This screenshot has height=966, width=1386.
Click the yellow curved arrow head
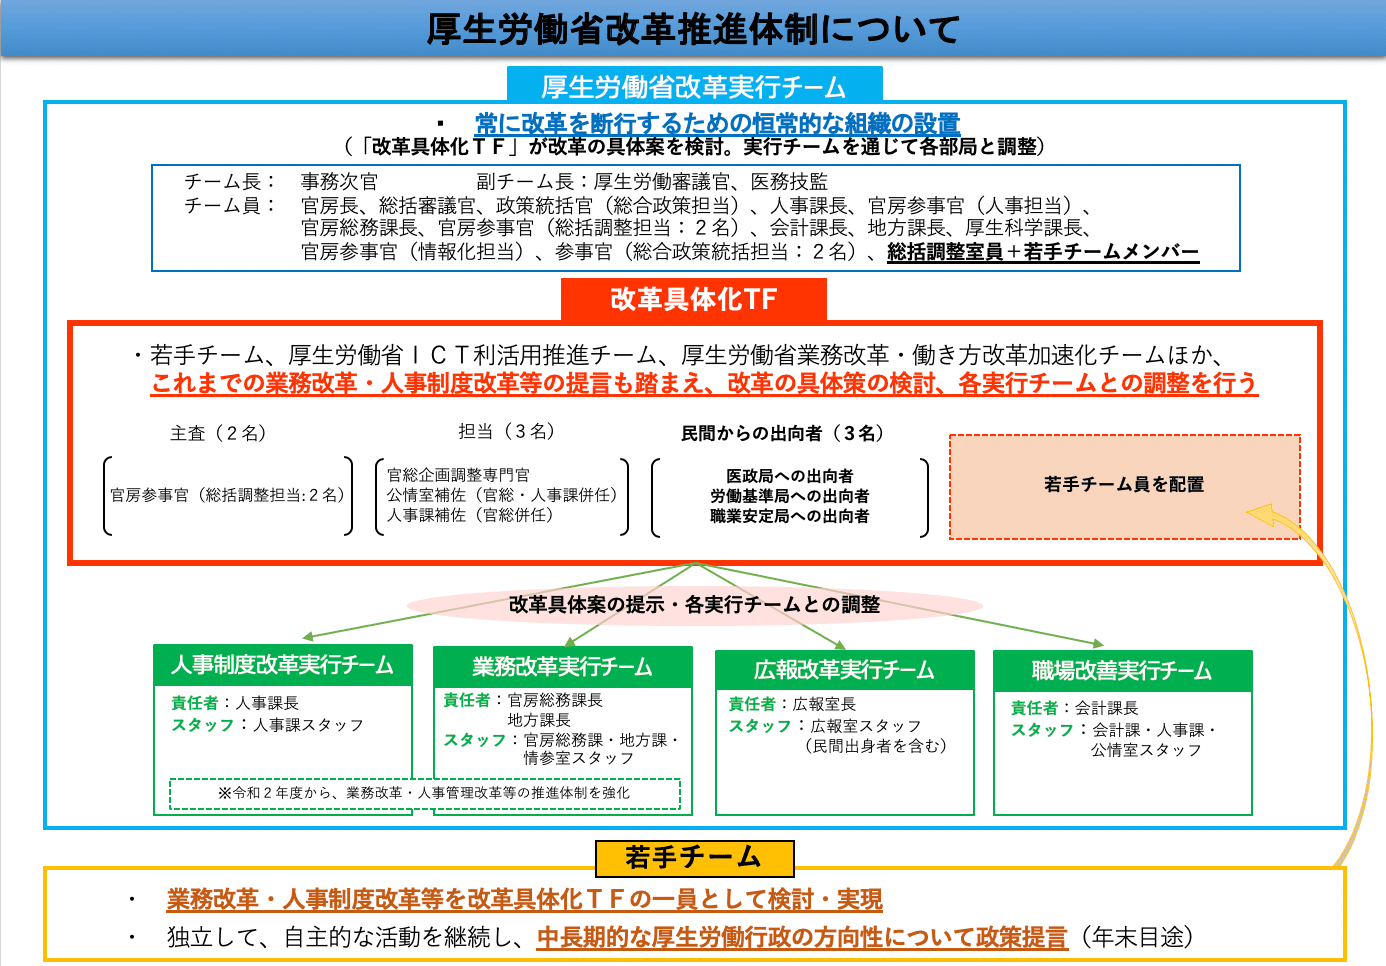pyautogui.click(x=1262, y=516)
